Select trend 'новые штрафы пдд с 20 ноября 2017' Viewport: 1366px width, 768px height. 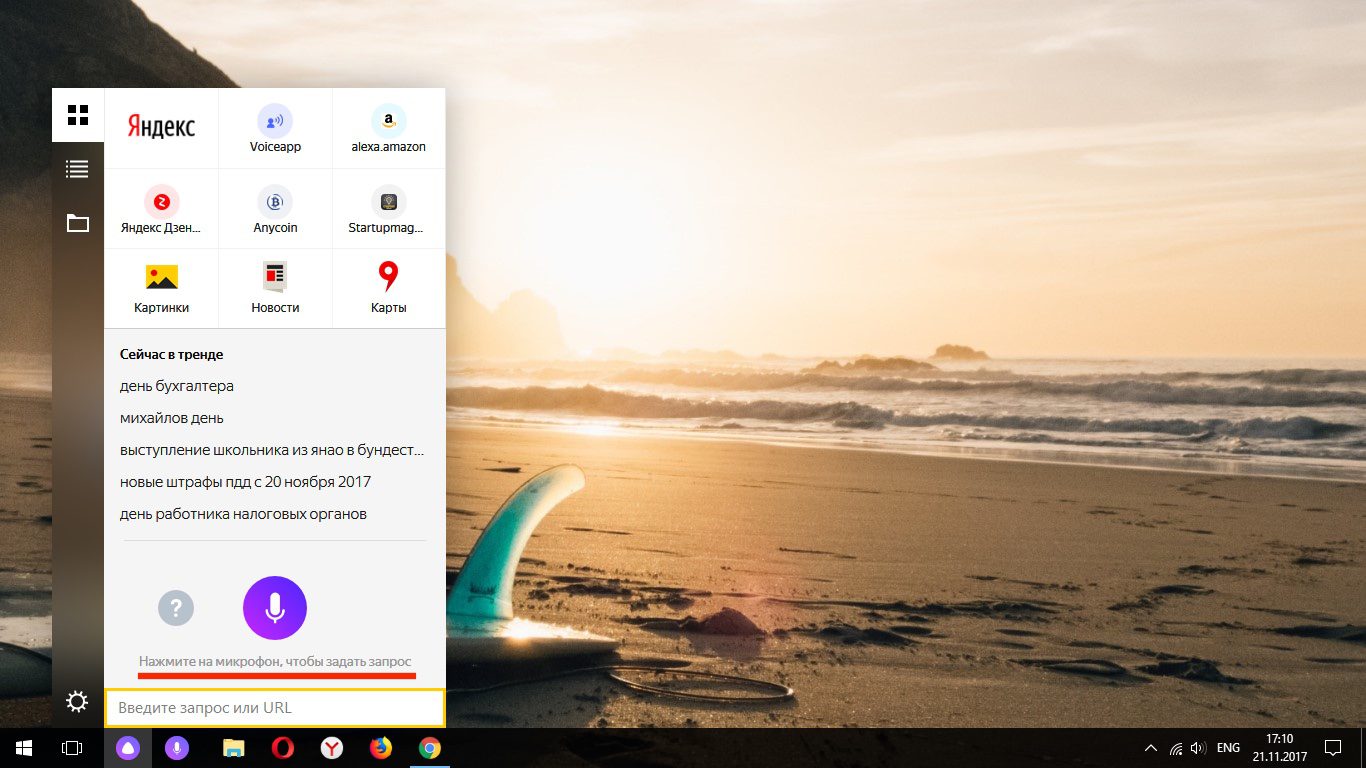point(246,482)
